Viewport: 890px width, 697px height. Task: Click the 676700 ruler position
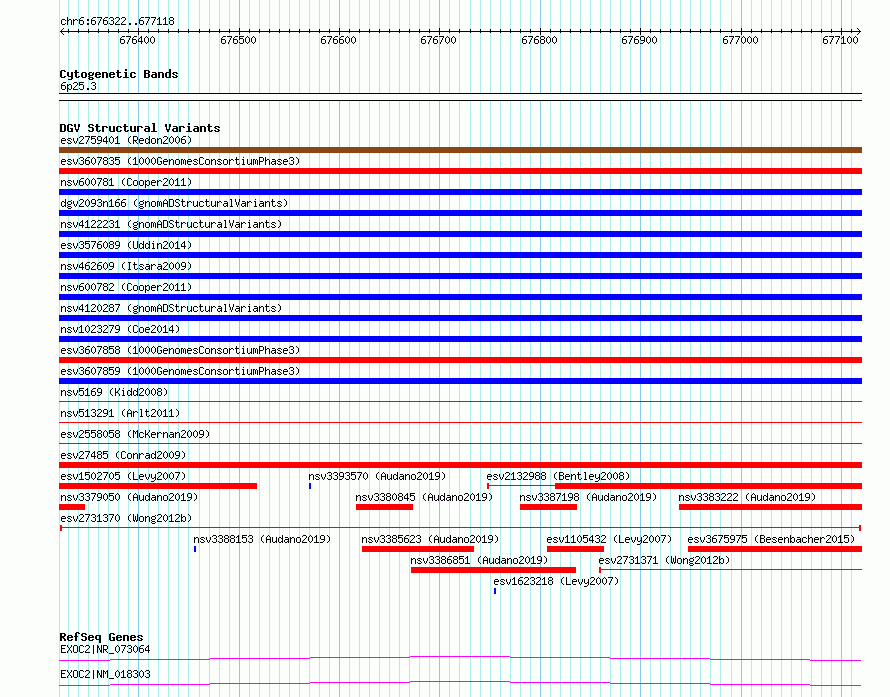point(438,40)
